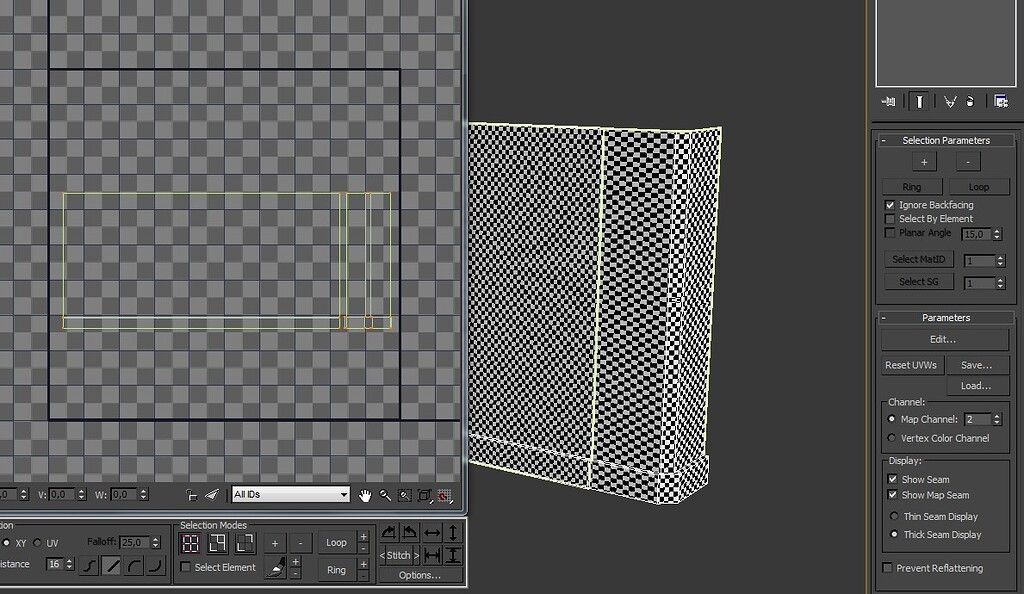The height and width of the screenshot is (594, 1024).
Task: Switch to Edge selection mode under Selection Modes
Action: pyautogui.click(x=216, y=542)
